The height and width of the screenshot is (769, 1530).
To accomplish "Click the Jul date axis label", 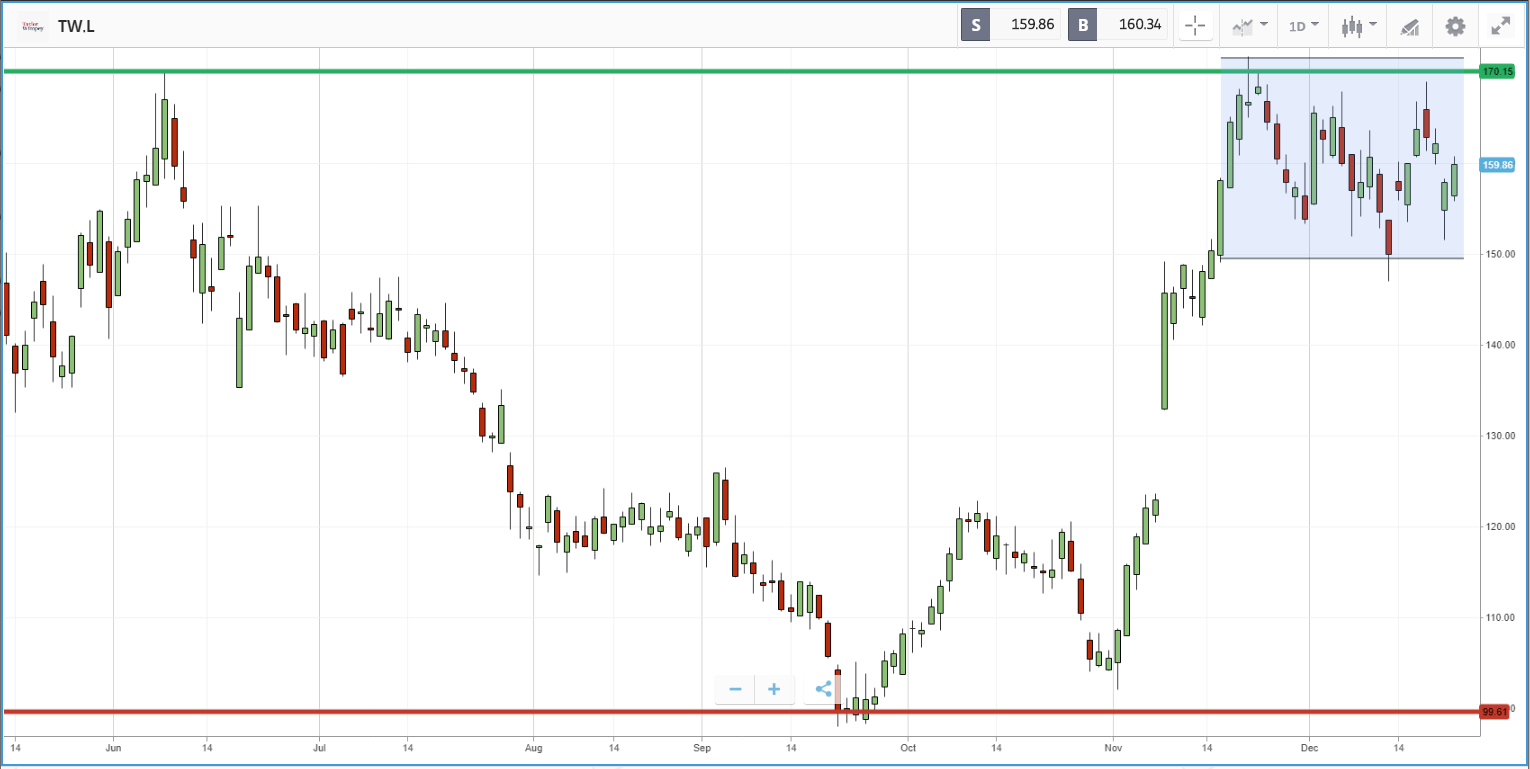I will click(319, 747).
